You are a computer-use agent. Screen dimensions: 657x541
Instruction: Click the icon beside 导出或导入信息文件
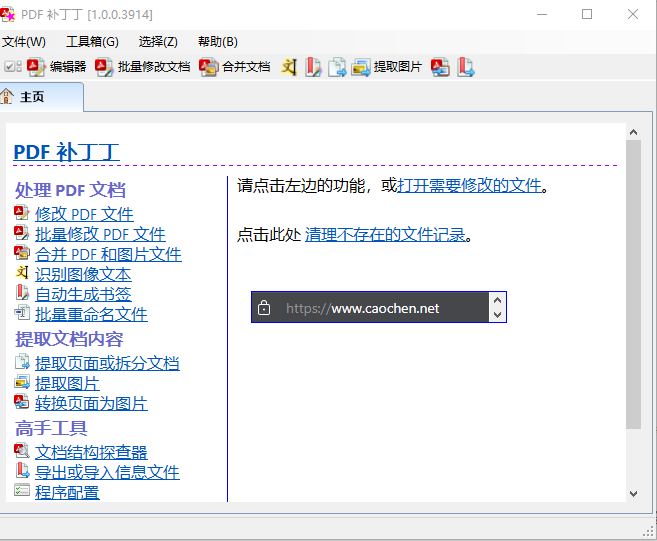22,470
